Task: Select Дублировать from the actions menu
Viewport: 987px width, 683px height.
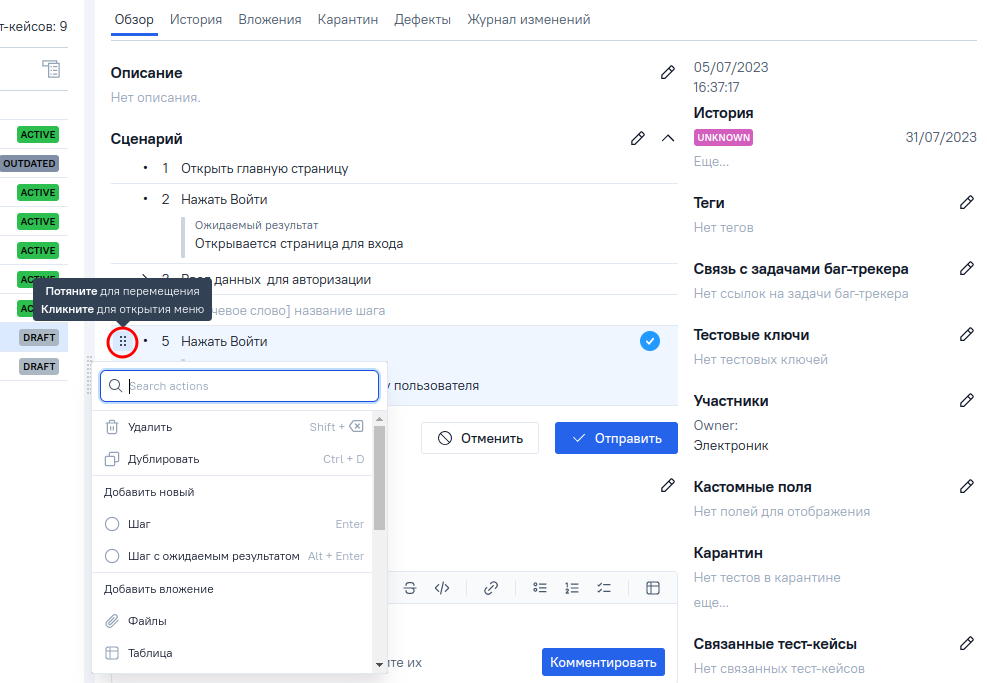Action: (x=163, y=459)
